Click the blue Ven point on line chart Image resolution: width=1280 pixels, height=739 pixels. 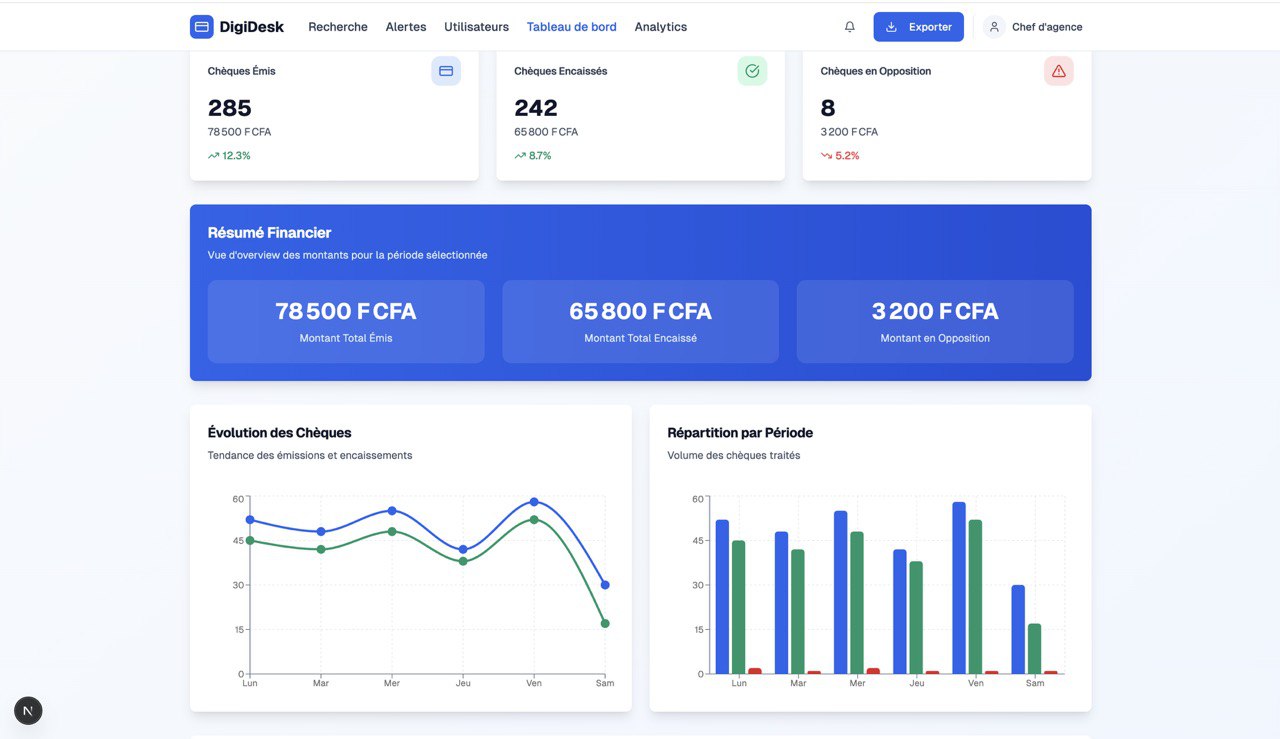click(x=534, y=502)
